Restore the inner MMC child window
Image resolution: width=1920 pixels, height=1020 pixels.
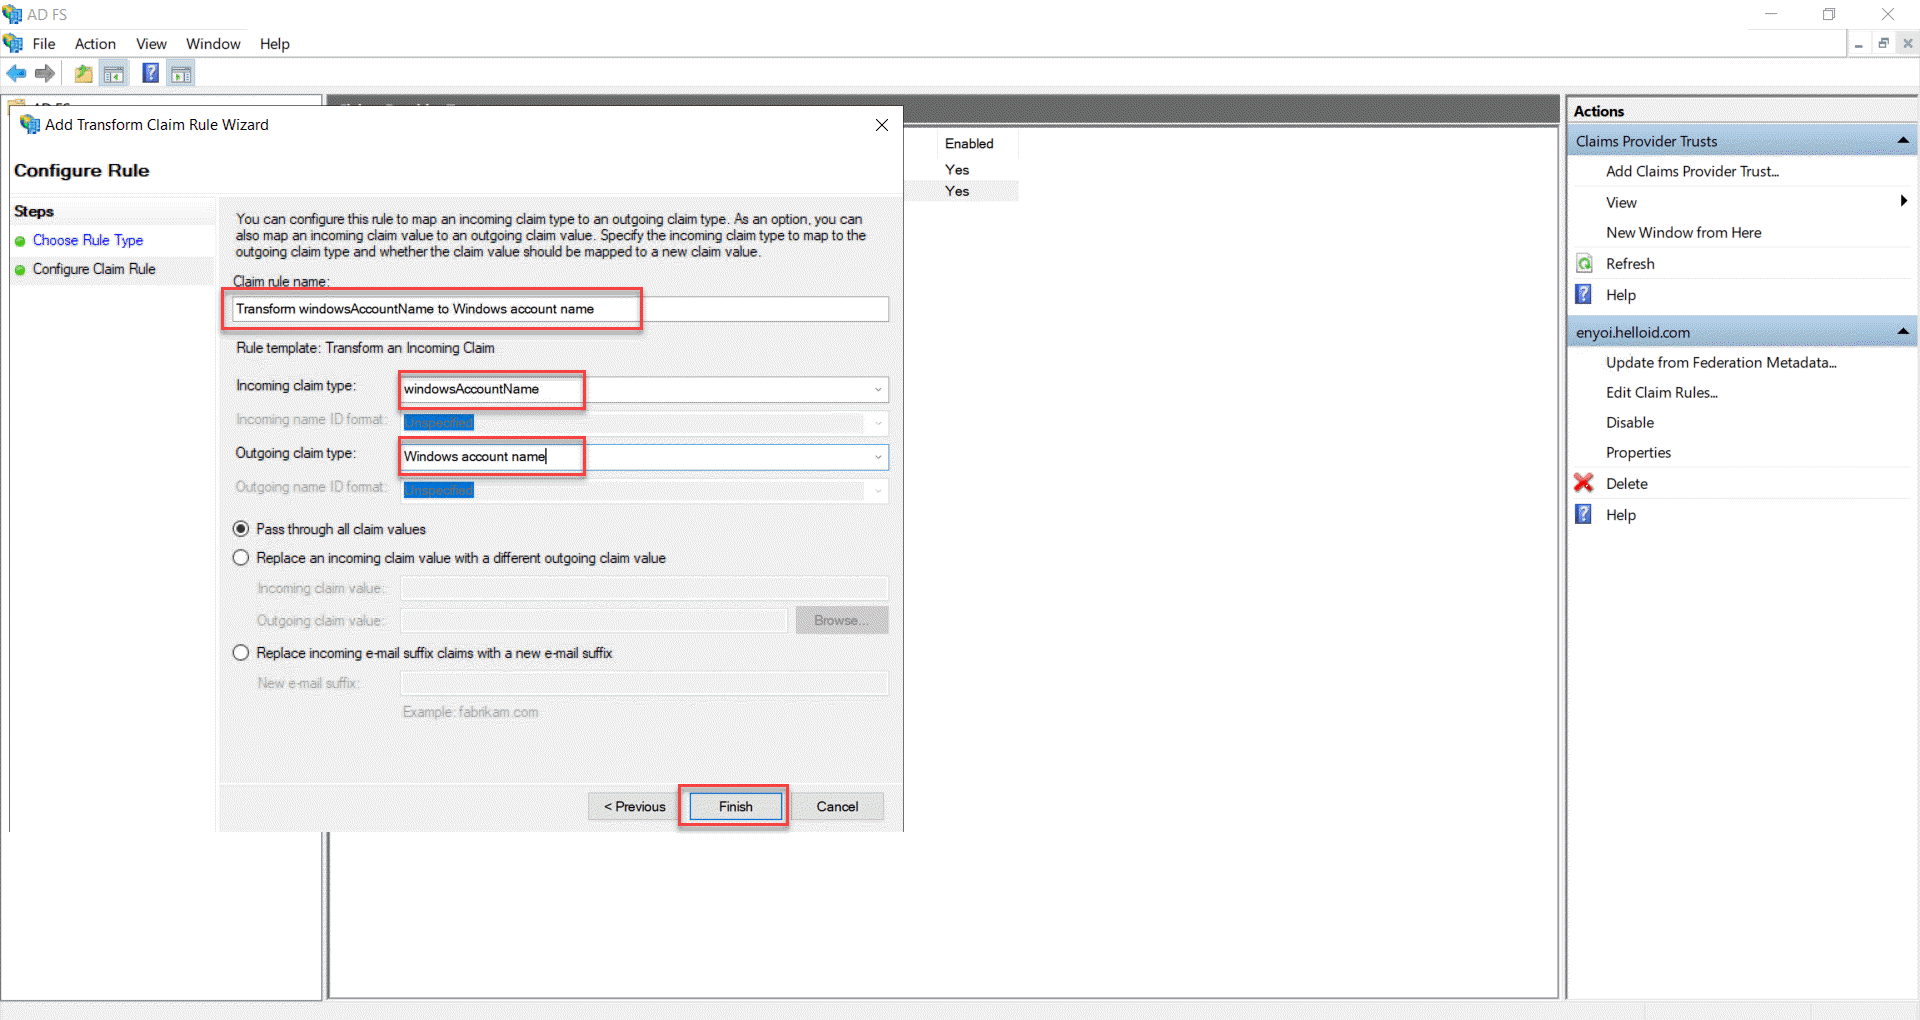click(x=1883, y=44)
